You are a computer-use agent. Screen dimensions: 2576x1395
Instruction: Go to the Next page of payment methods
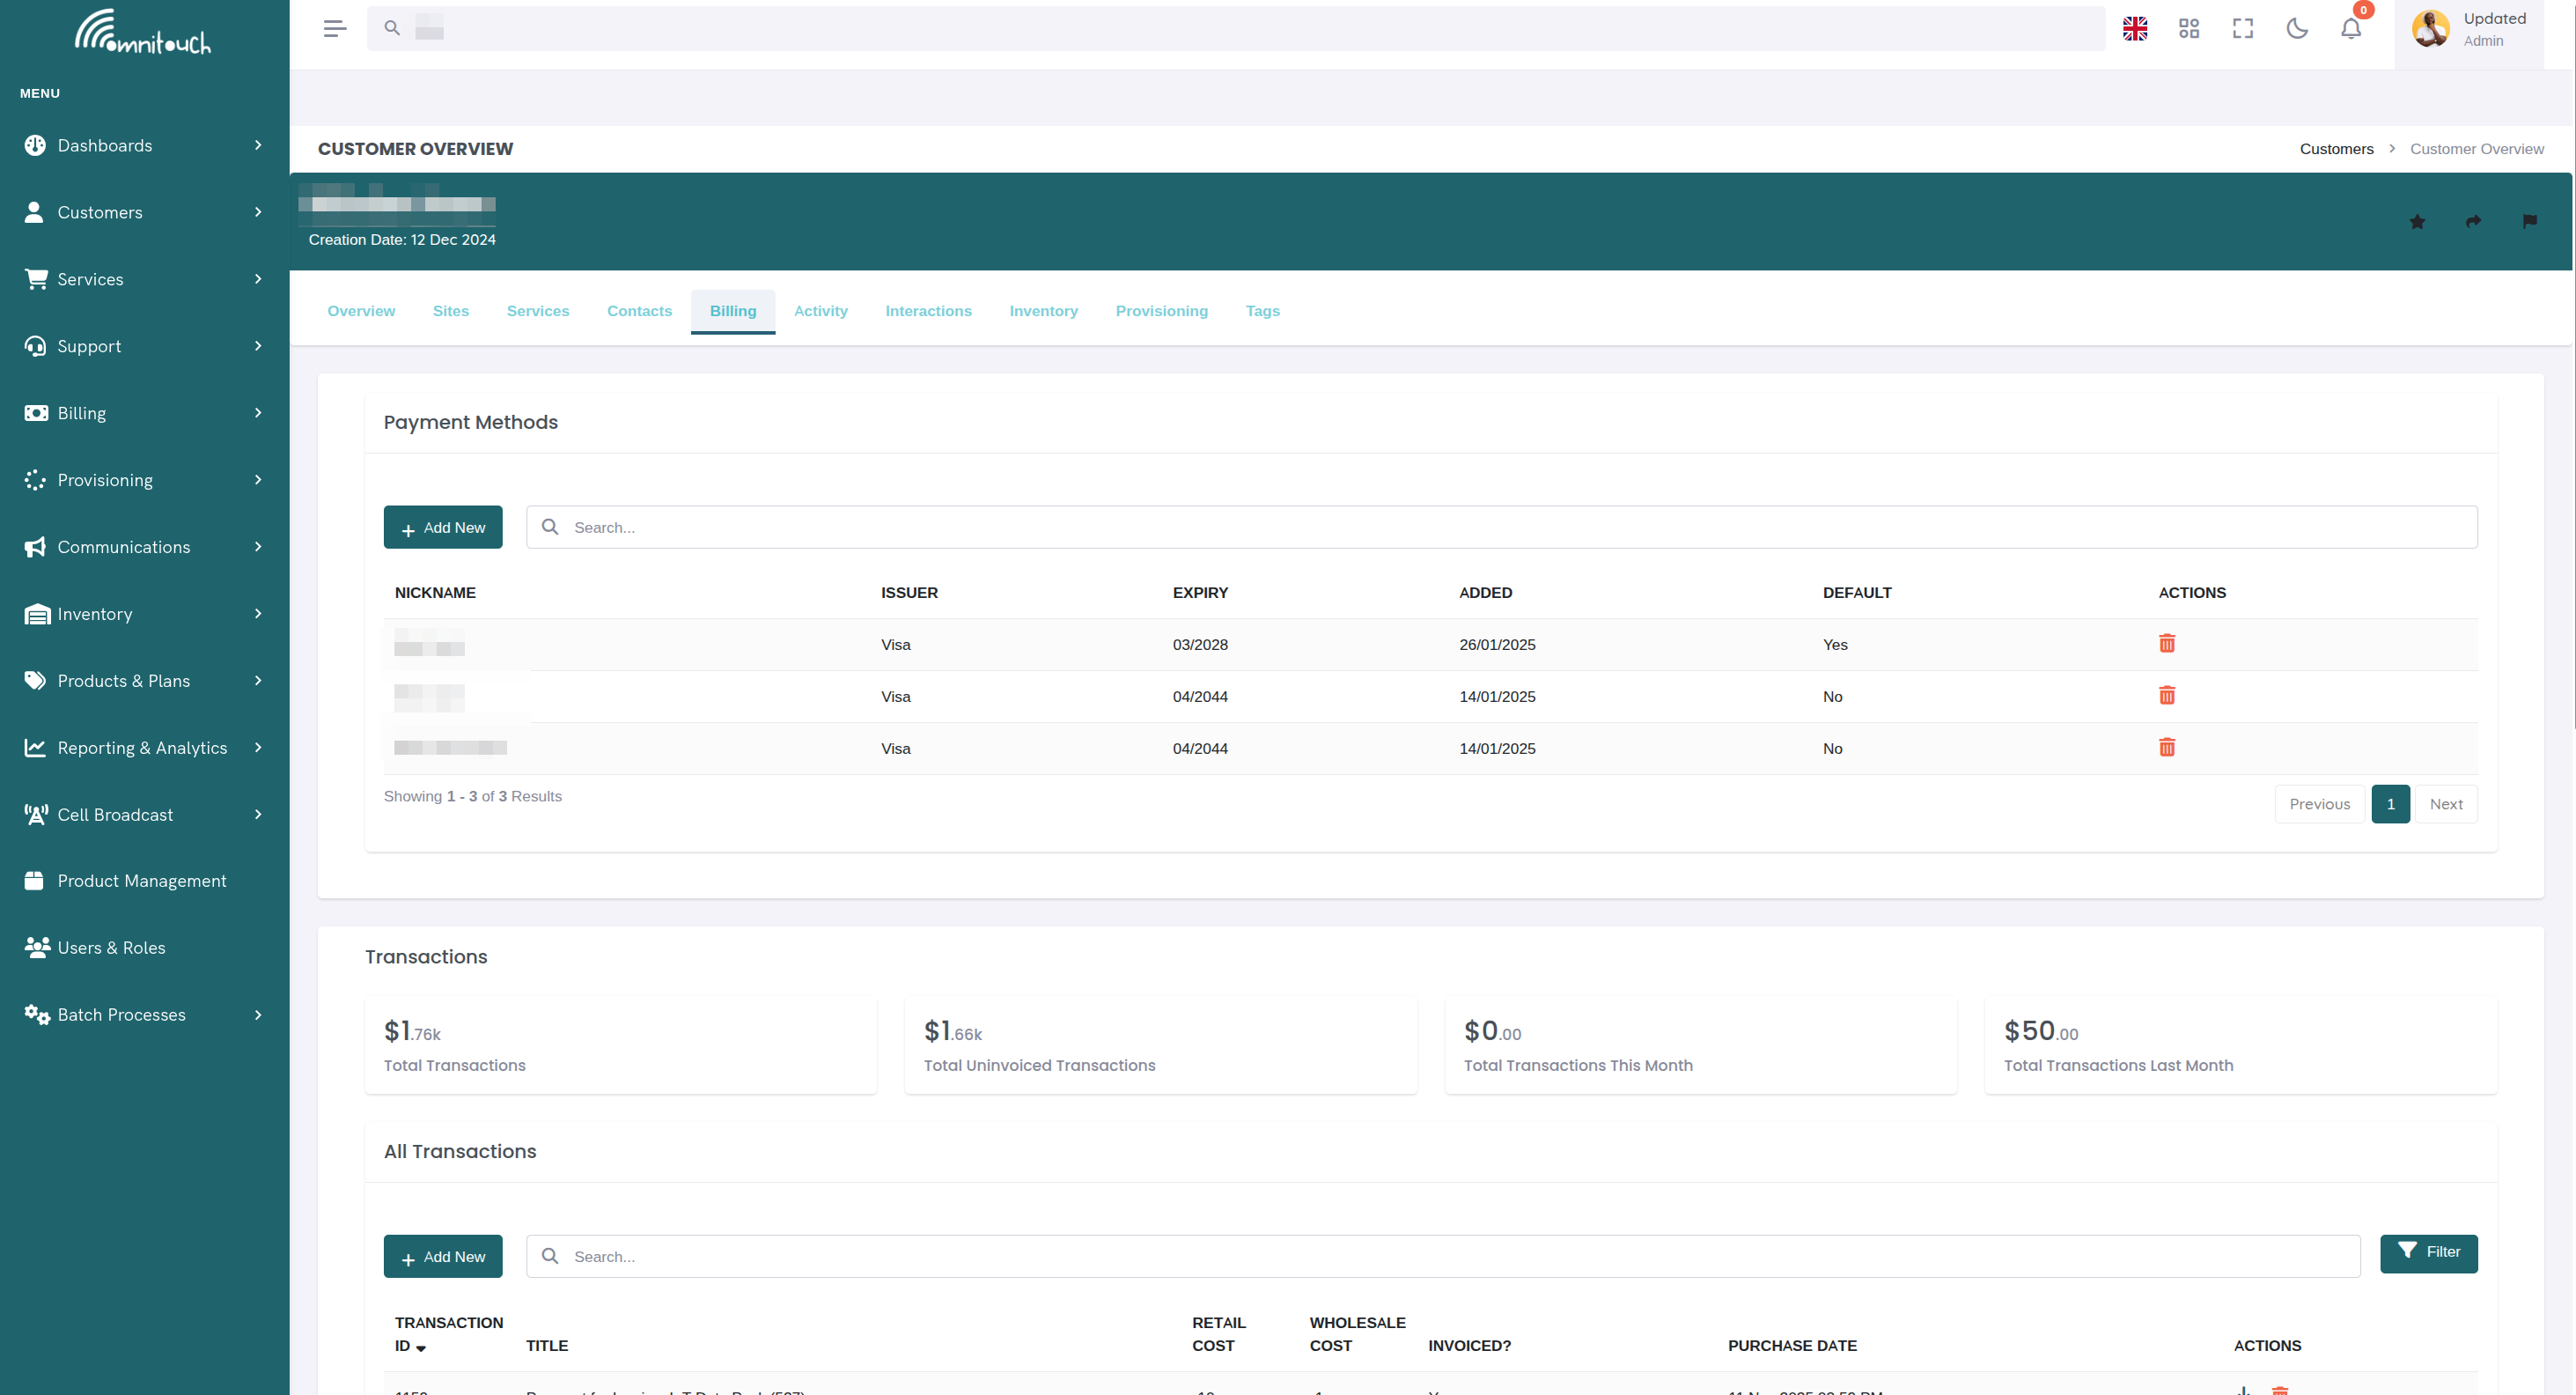tap(2447, 803)
